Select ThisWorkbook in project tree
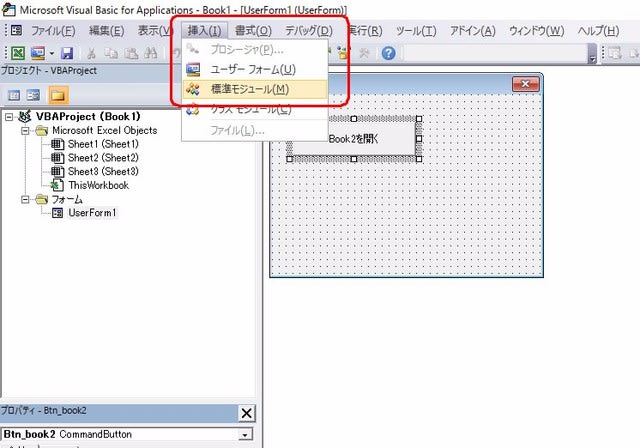 98,185
